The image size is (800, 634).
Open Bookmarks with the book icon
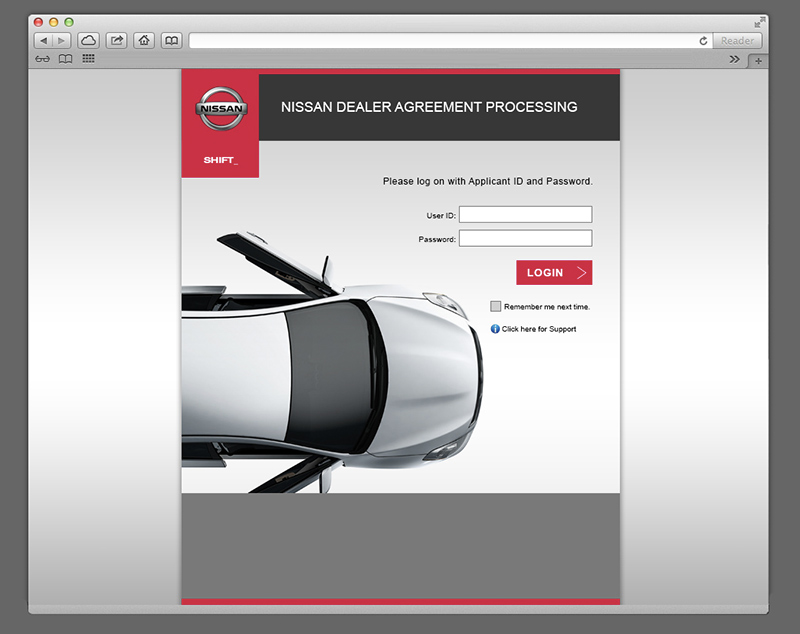170,40
